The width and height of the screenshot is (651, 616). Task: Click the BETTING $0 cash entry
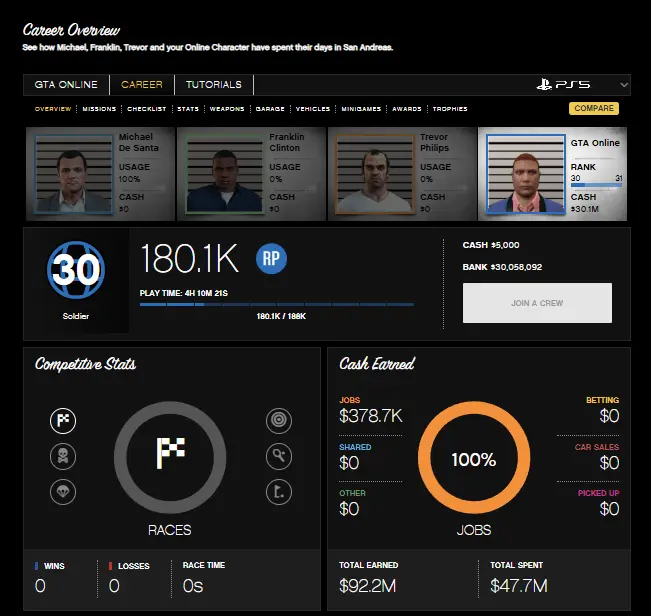[602, 410]
